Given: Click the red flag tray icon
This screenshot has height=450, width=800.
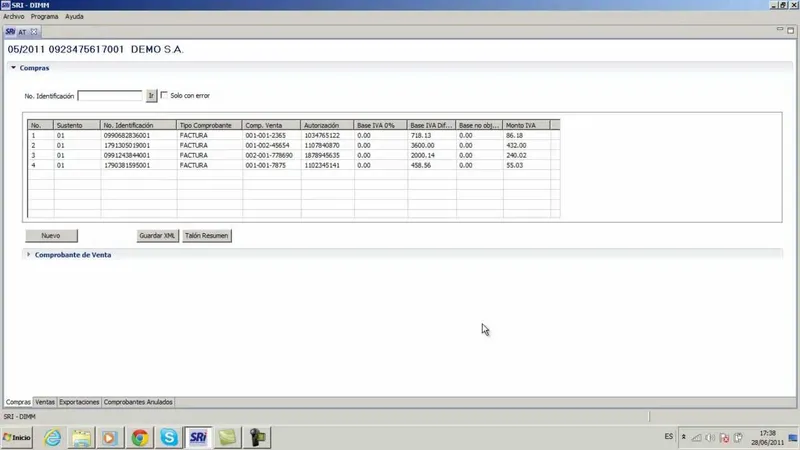Looking at the screenshot, I should (724, 437).
